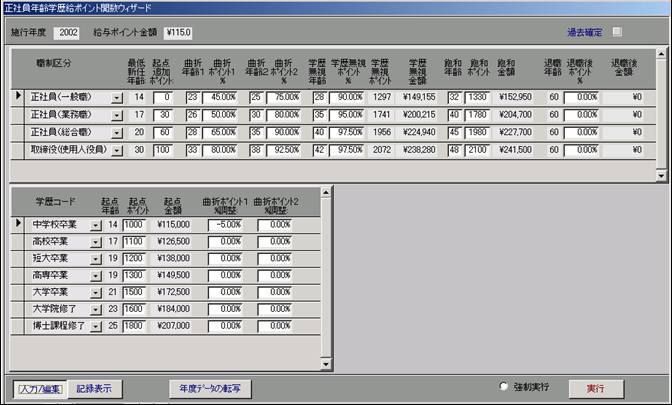The height and width of the screenshot is (405, 672).
Task: Click the upper table scroll-down arrow
Action: (661, 176)
